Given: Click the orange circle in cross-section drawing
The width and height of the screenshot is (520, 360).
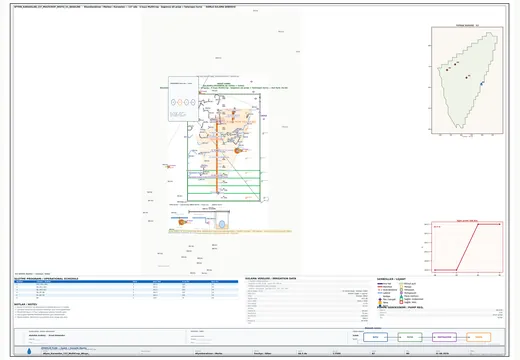Looking at the screenshot, I should (x=182, y=222).
